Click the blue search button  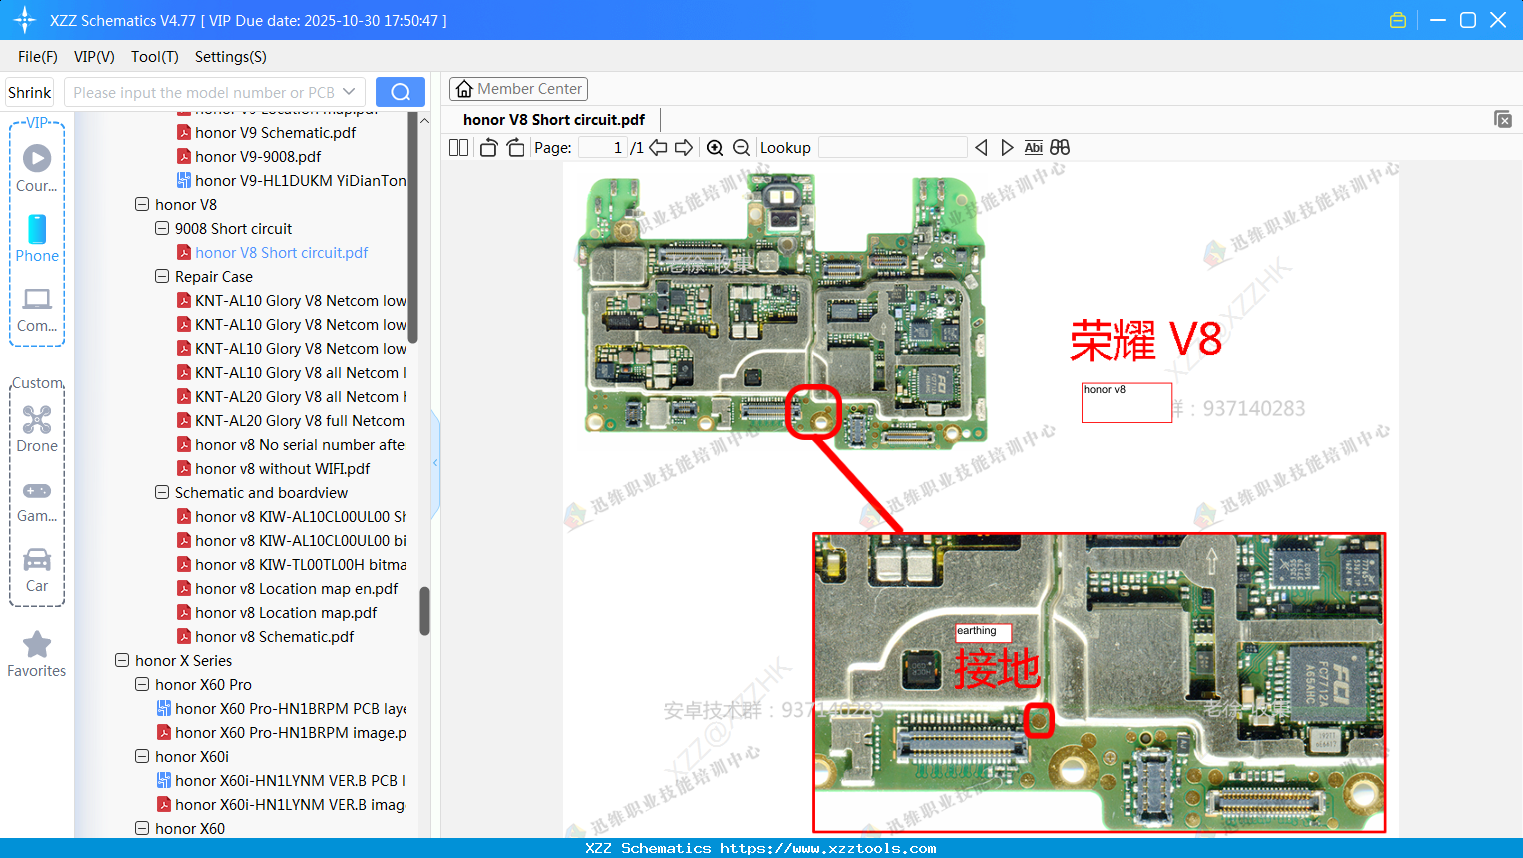[x=400, y=92]
